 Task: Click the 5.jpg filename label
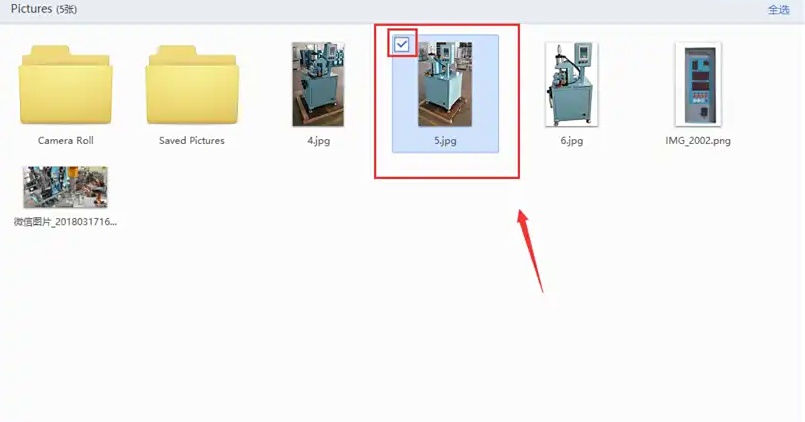click(445, 141)
